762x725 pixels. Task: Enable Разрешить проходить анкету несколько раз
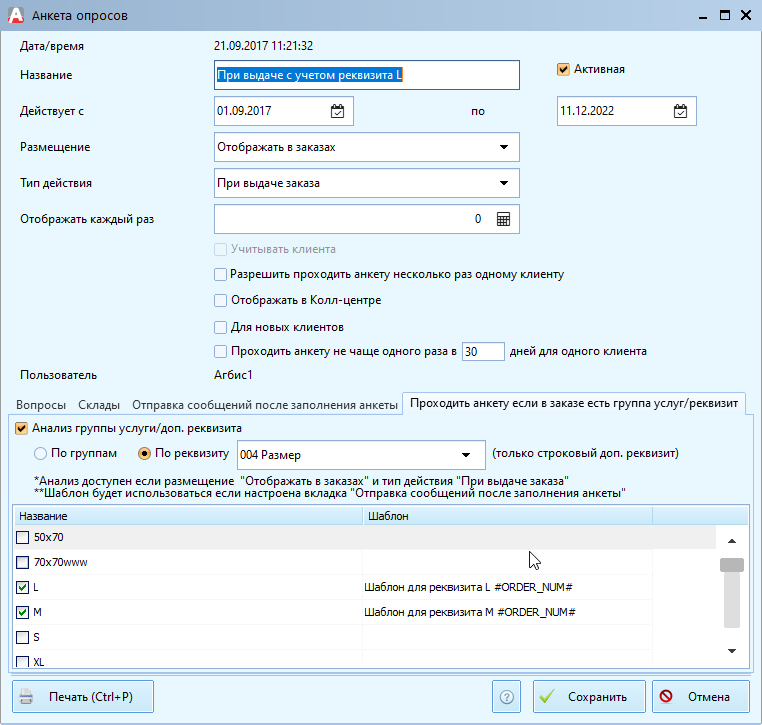(x=220, y=275)
